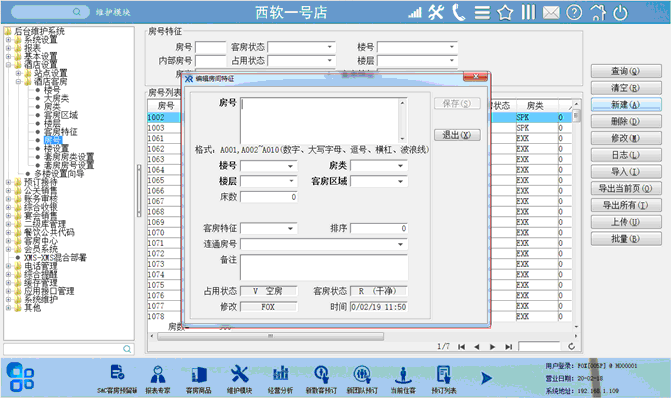Expand the 预订接待 tree node
Image resolution: width=671 pixels, height=398 pixels.
pos(8,182)
